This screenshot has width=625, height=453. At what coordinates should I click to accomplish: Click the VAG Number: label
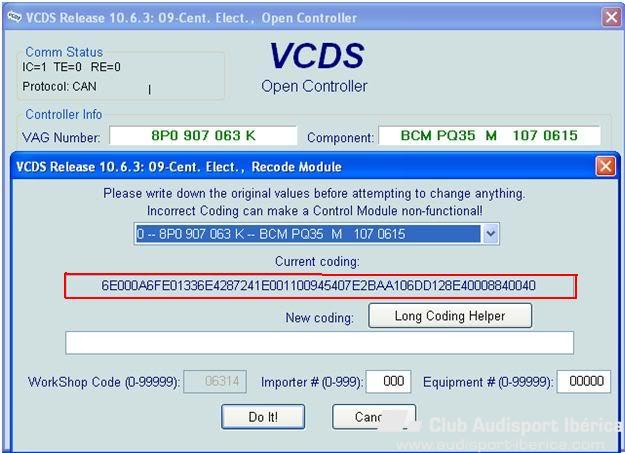[x=61, y=138]
